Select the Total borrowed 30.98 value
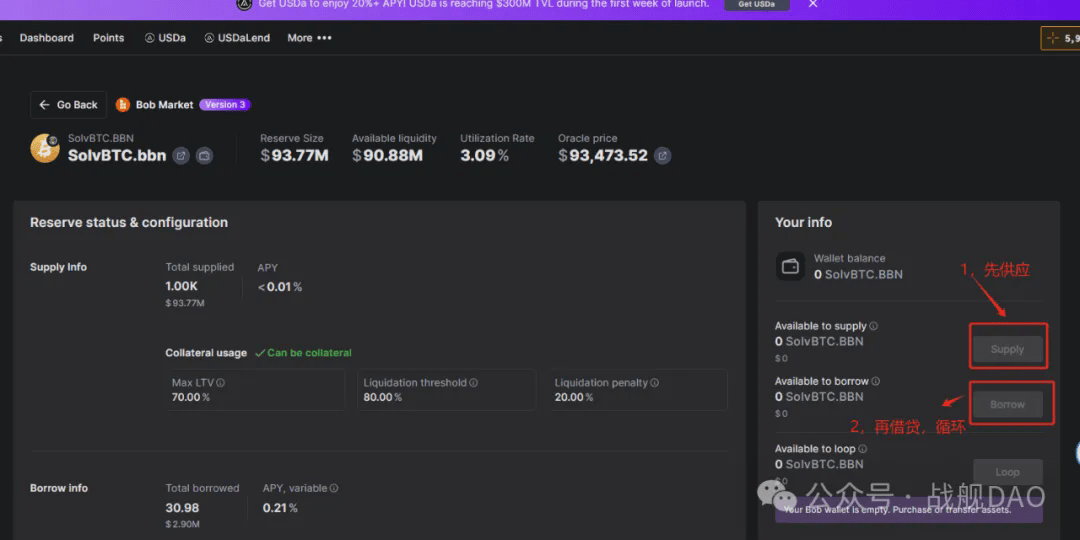This screenshot has width=1080, height=540. coord(183,508)
